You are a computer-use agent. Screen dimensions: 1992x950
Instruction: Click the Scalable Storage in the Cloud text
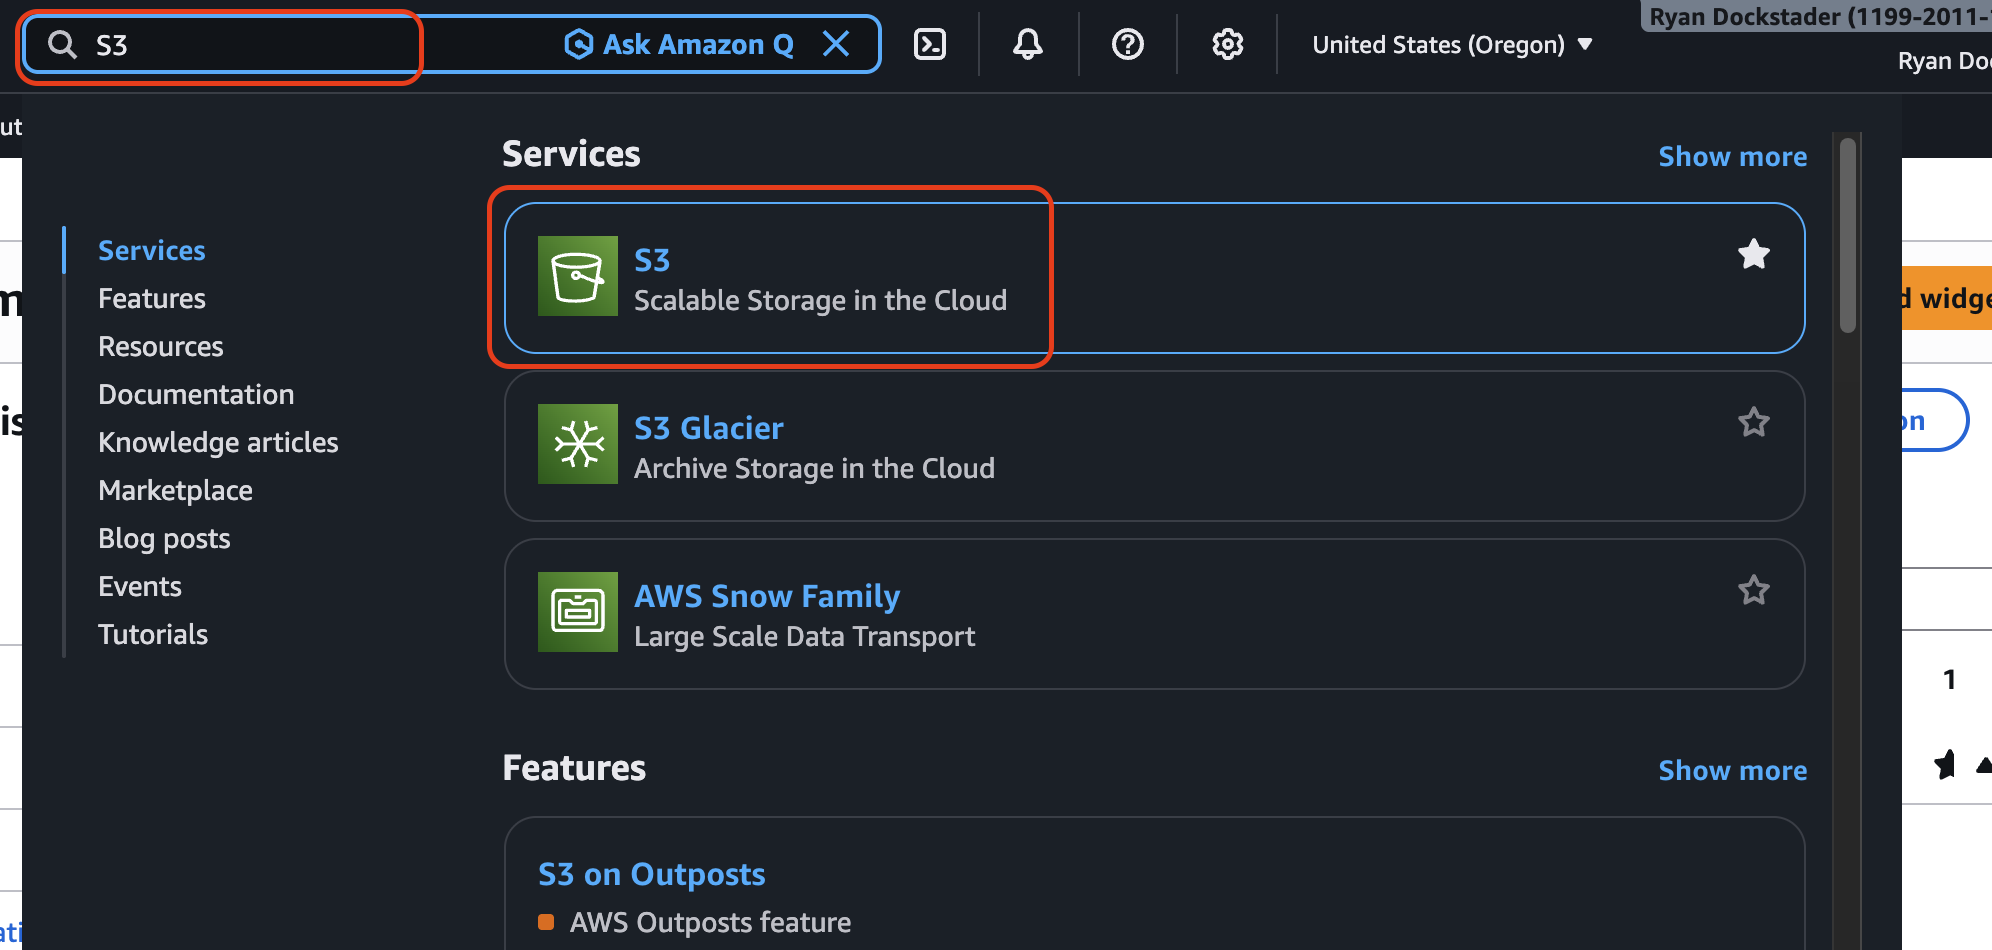[x=820, y=300]
